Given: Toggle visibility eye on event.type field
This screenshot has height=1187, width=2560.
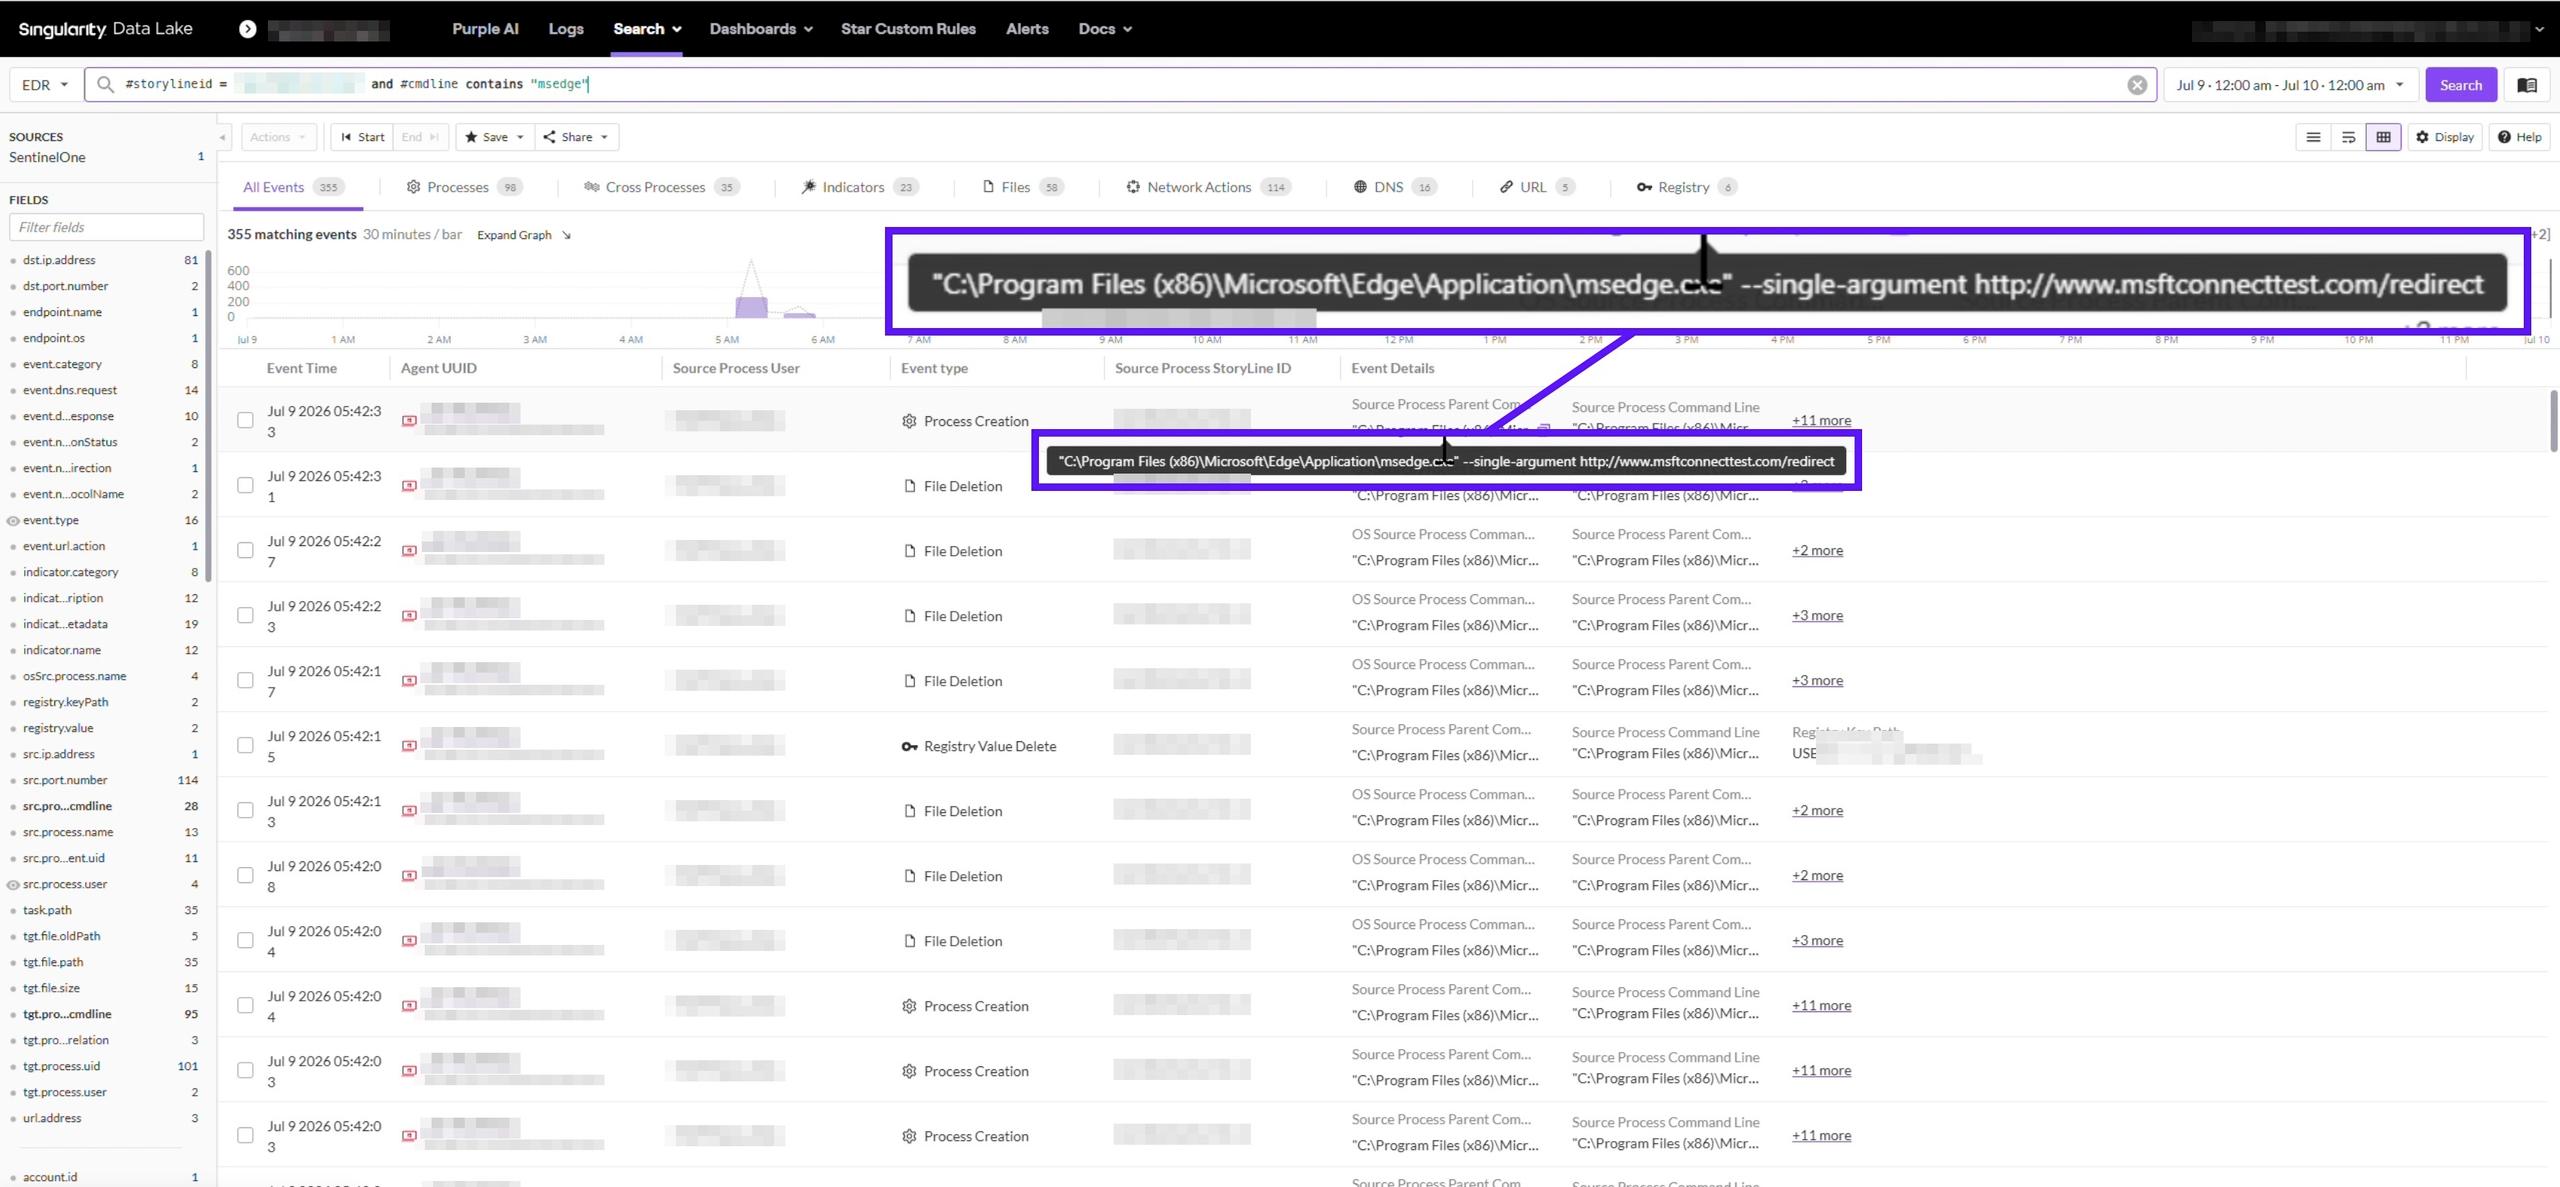Looking at the screenshot, I should [x=13, y=520].
